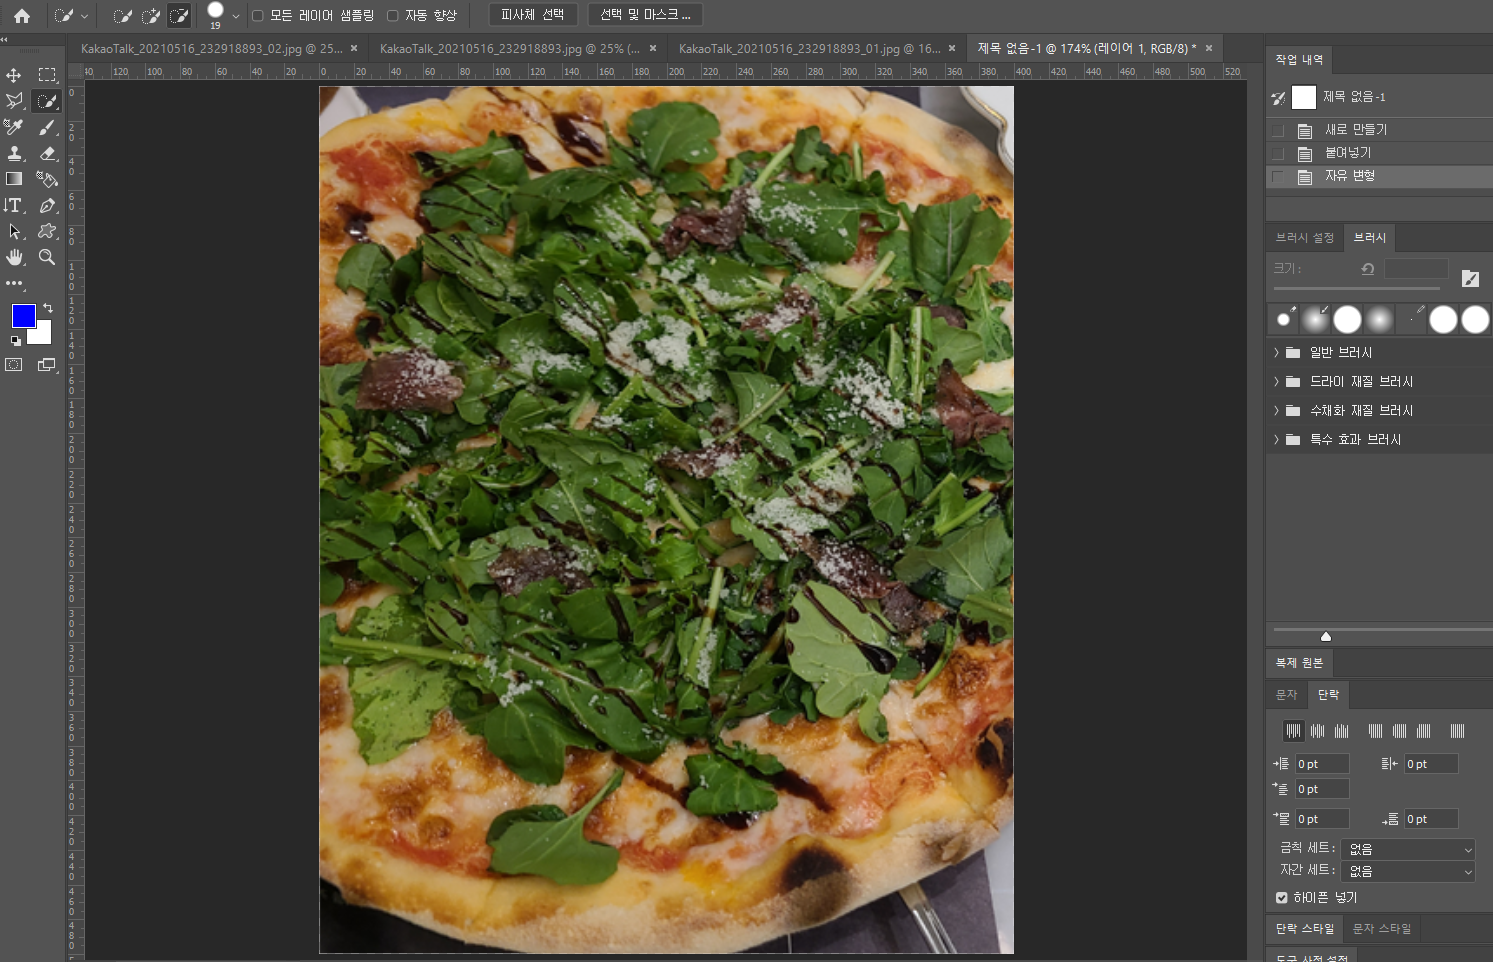The width and height of the screenshot is (1493, 962).
Task: Select the 새로 만들기 history state
Action: (x=1379, y=130)
